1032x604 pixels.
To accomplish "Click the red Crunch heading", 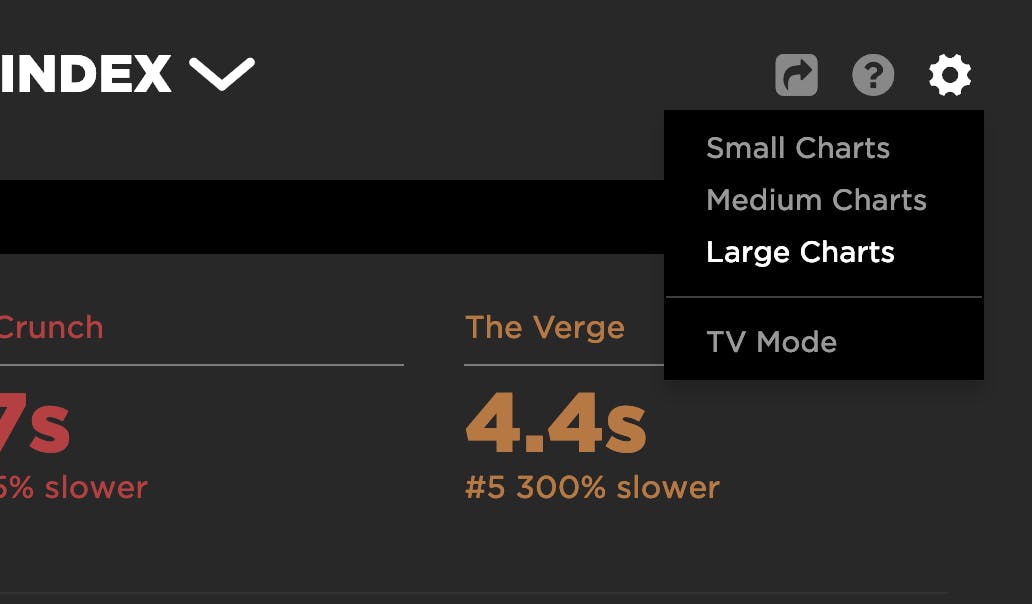I will [x=51, y=327].
